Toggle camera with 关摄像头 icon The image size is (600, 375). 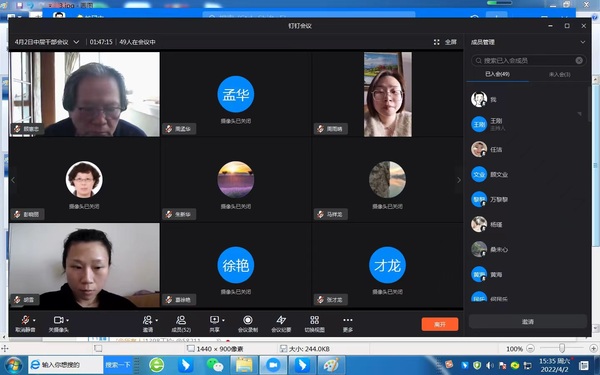click(x=59, y=320)
